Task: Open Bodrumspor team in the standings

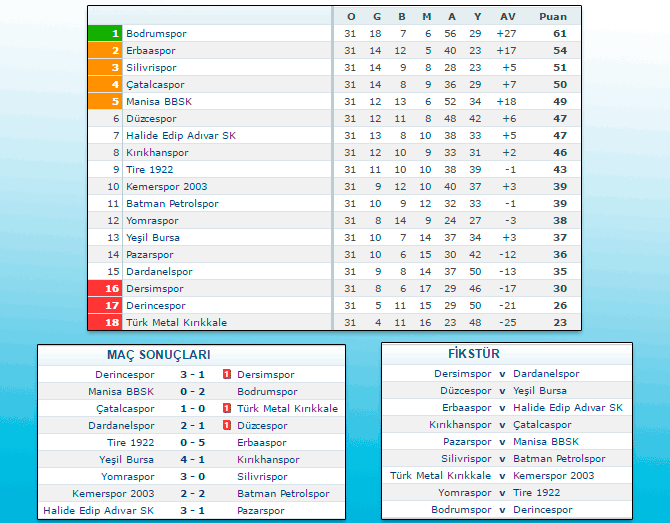Action: coord(156,33)
